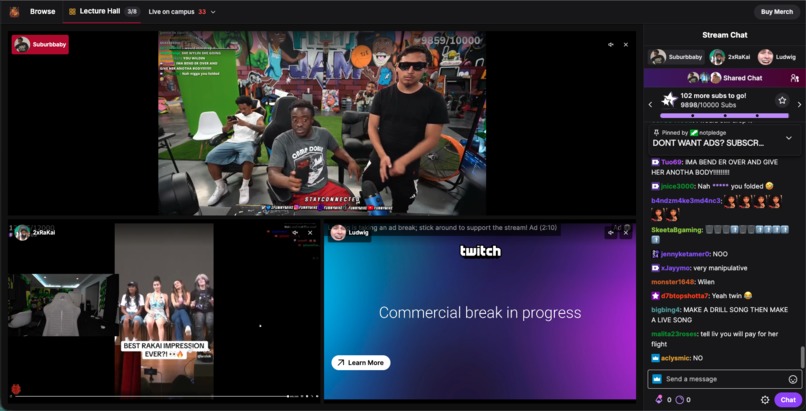Click the "Stream Chat" panel heading
The height and width of the screenshot is (411, 806).
[725, 35]
